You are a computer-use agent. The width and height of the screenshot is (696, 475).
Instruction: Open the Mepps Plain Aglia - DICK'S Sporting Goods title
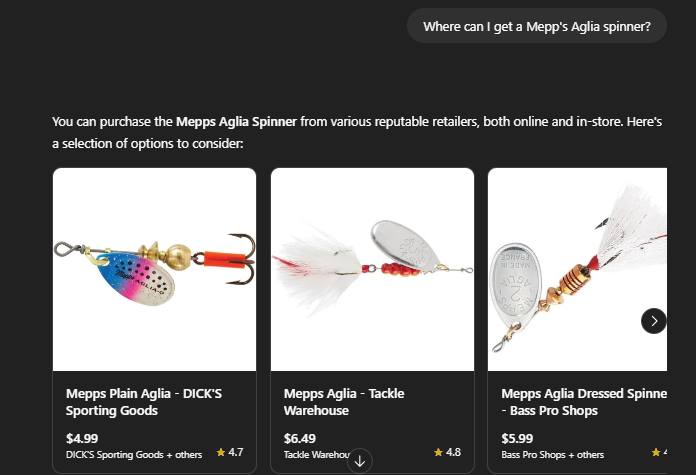tap(144, 402)
